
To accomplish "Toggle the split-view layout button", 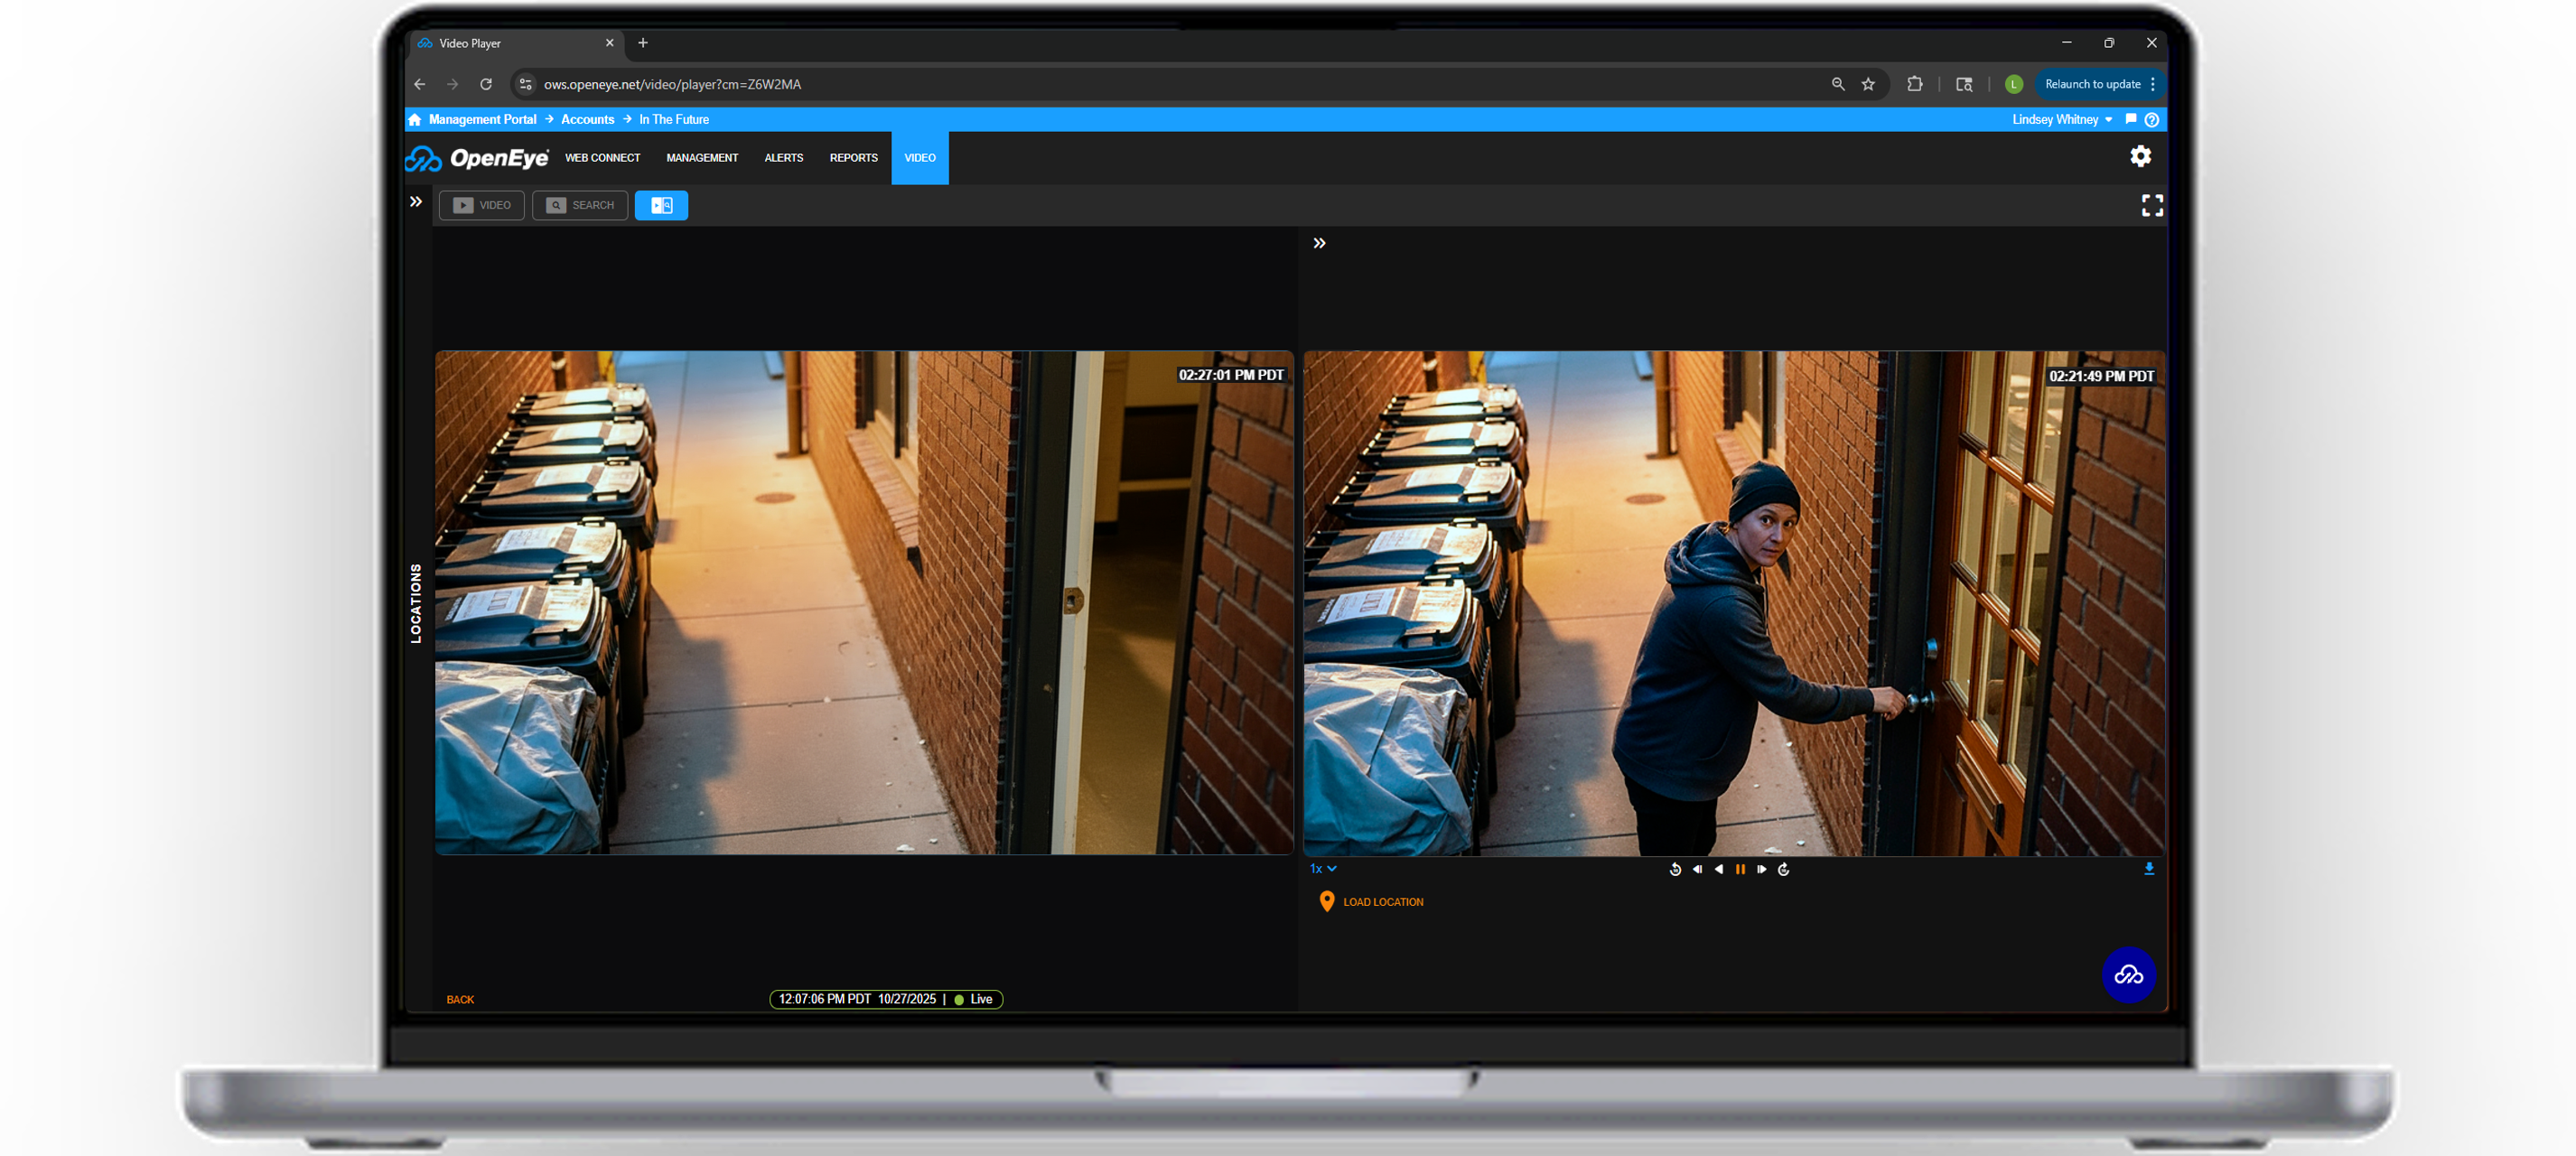I will click(661, 205).
